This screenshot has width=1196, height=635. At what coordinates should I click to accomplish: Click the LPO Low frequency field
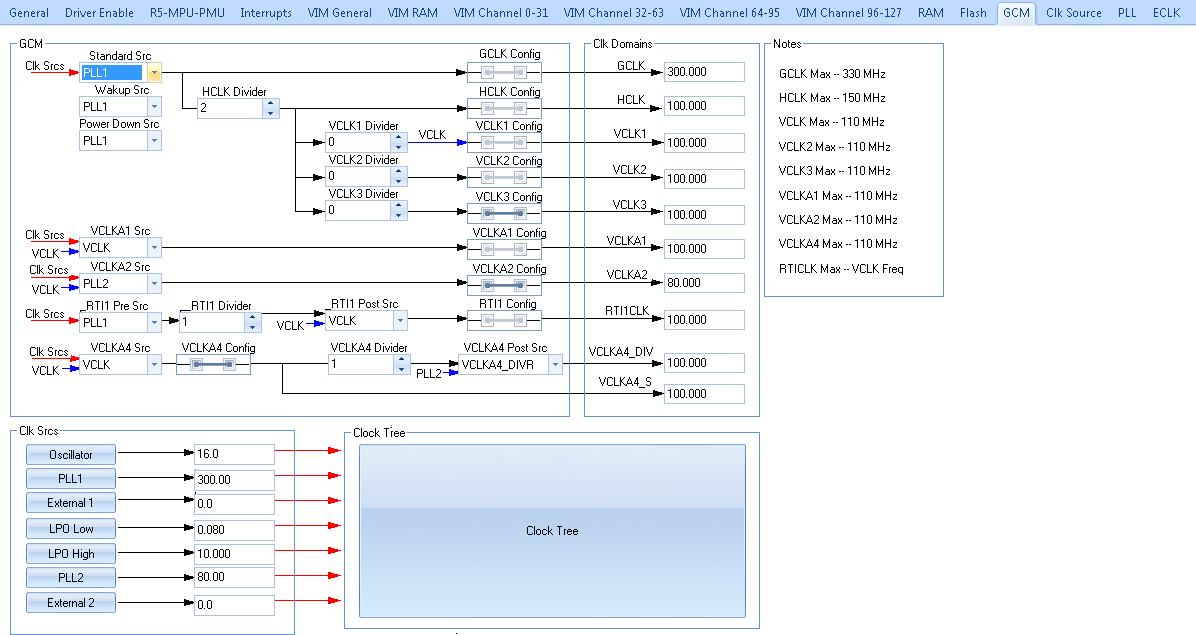(234, 530)
